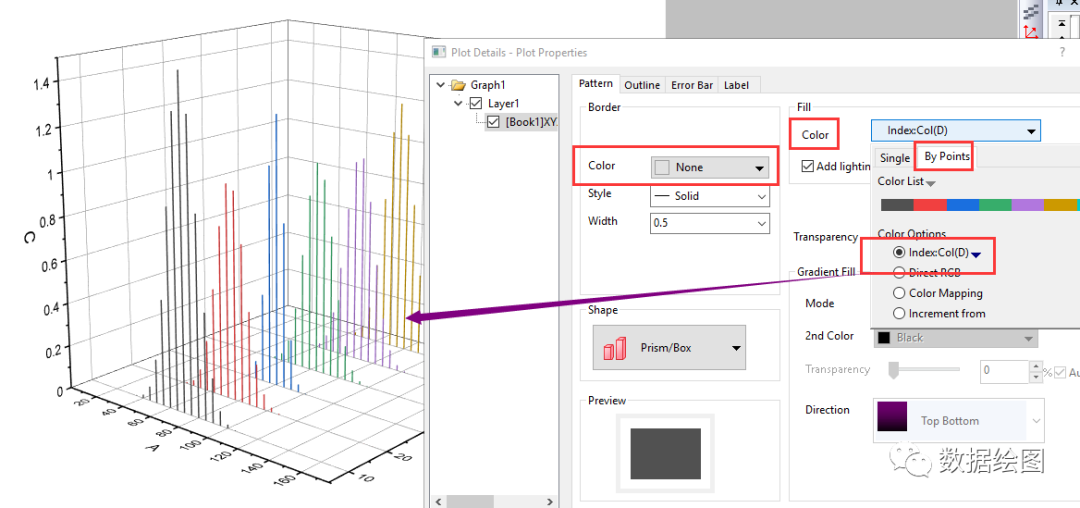Screen dimensions: 1080x508
Task: Collapse the Layer1 tree node
Action: tap(459, 103)
